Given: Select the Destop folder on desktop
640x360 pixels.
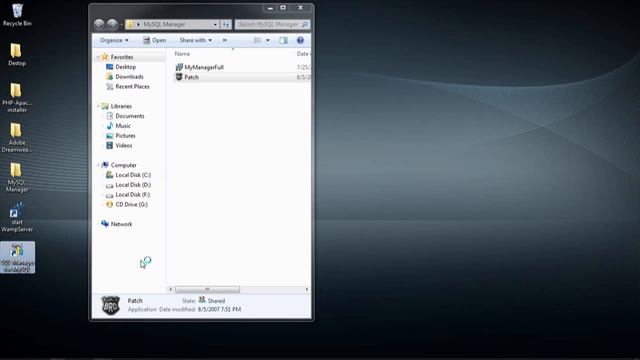Looking at the screenshot, I should click(17, 54).
